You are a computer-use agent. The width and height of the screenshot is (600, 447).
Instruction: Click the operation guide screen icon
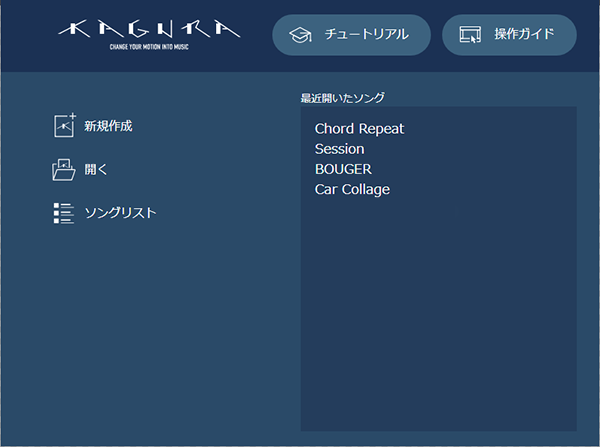point(470,34)
